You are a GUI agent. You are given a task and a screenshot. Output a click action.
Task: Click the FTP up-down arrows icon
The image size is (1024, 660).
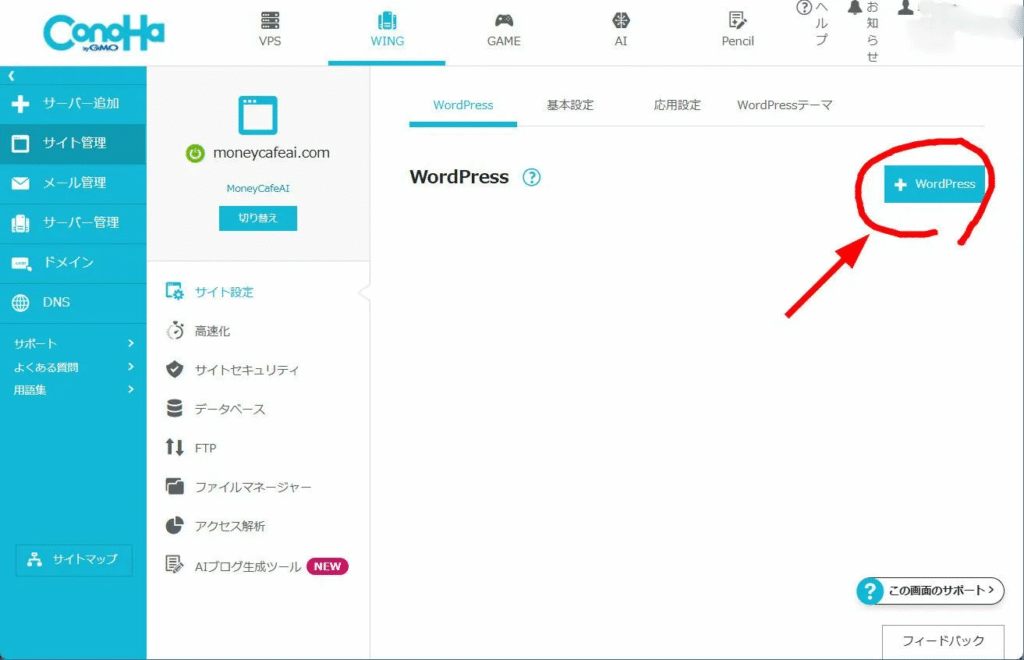174,447
